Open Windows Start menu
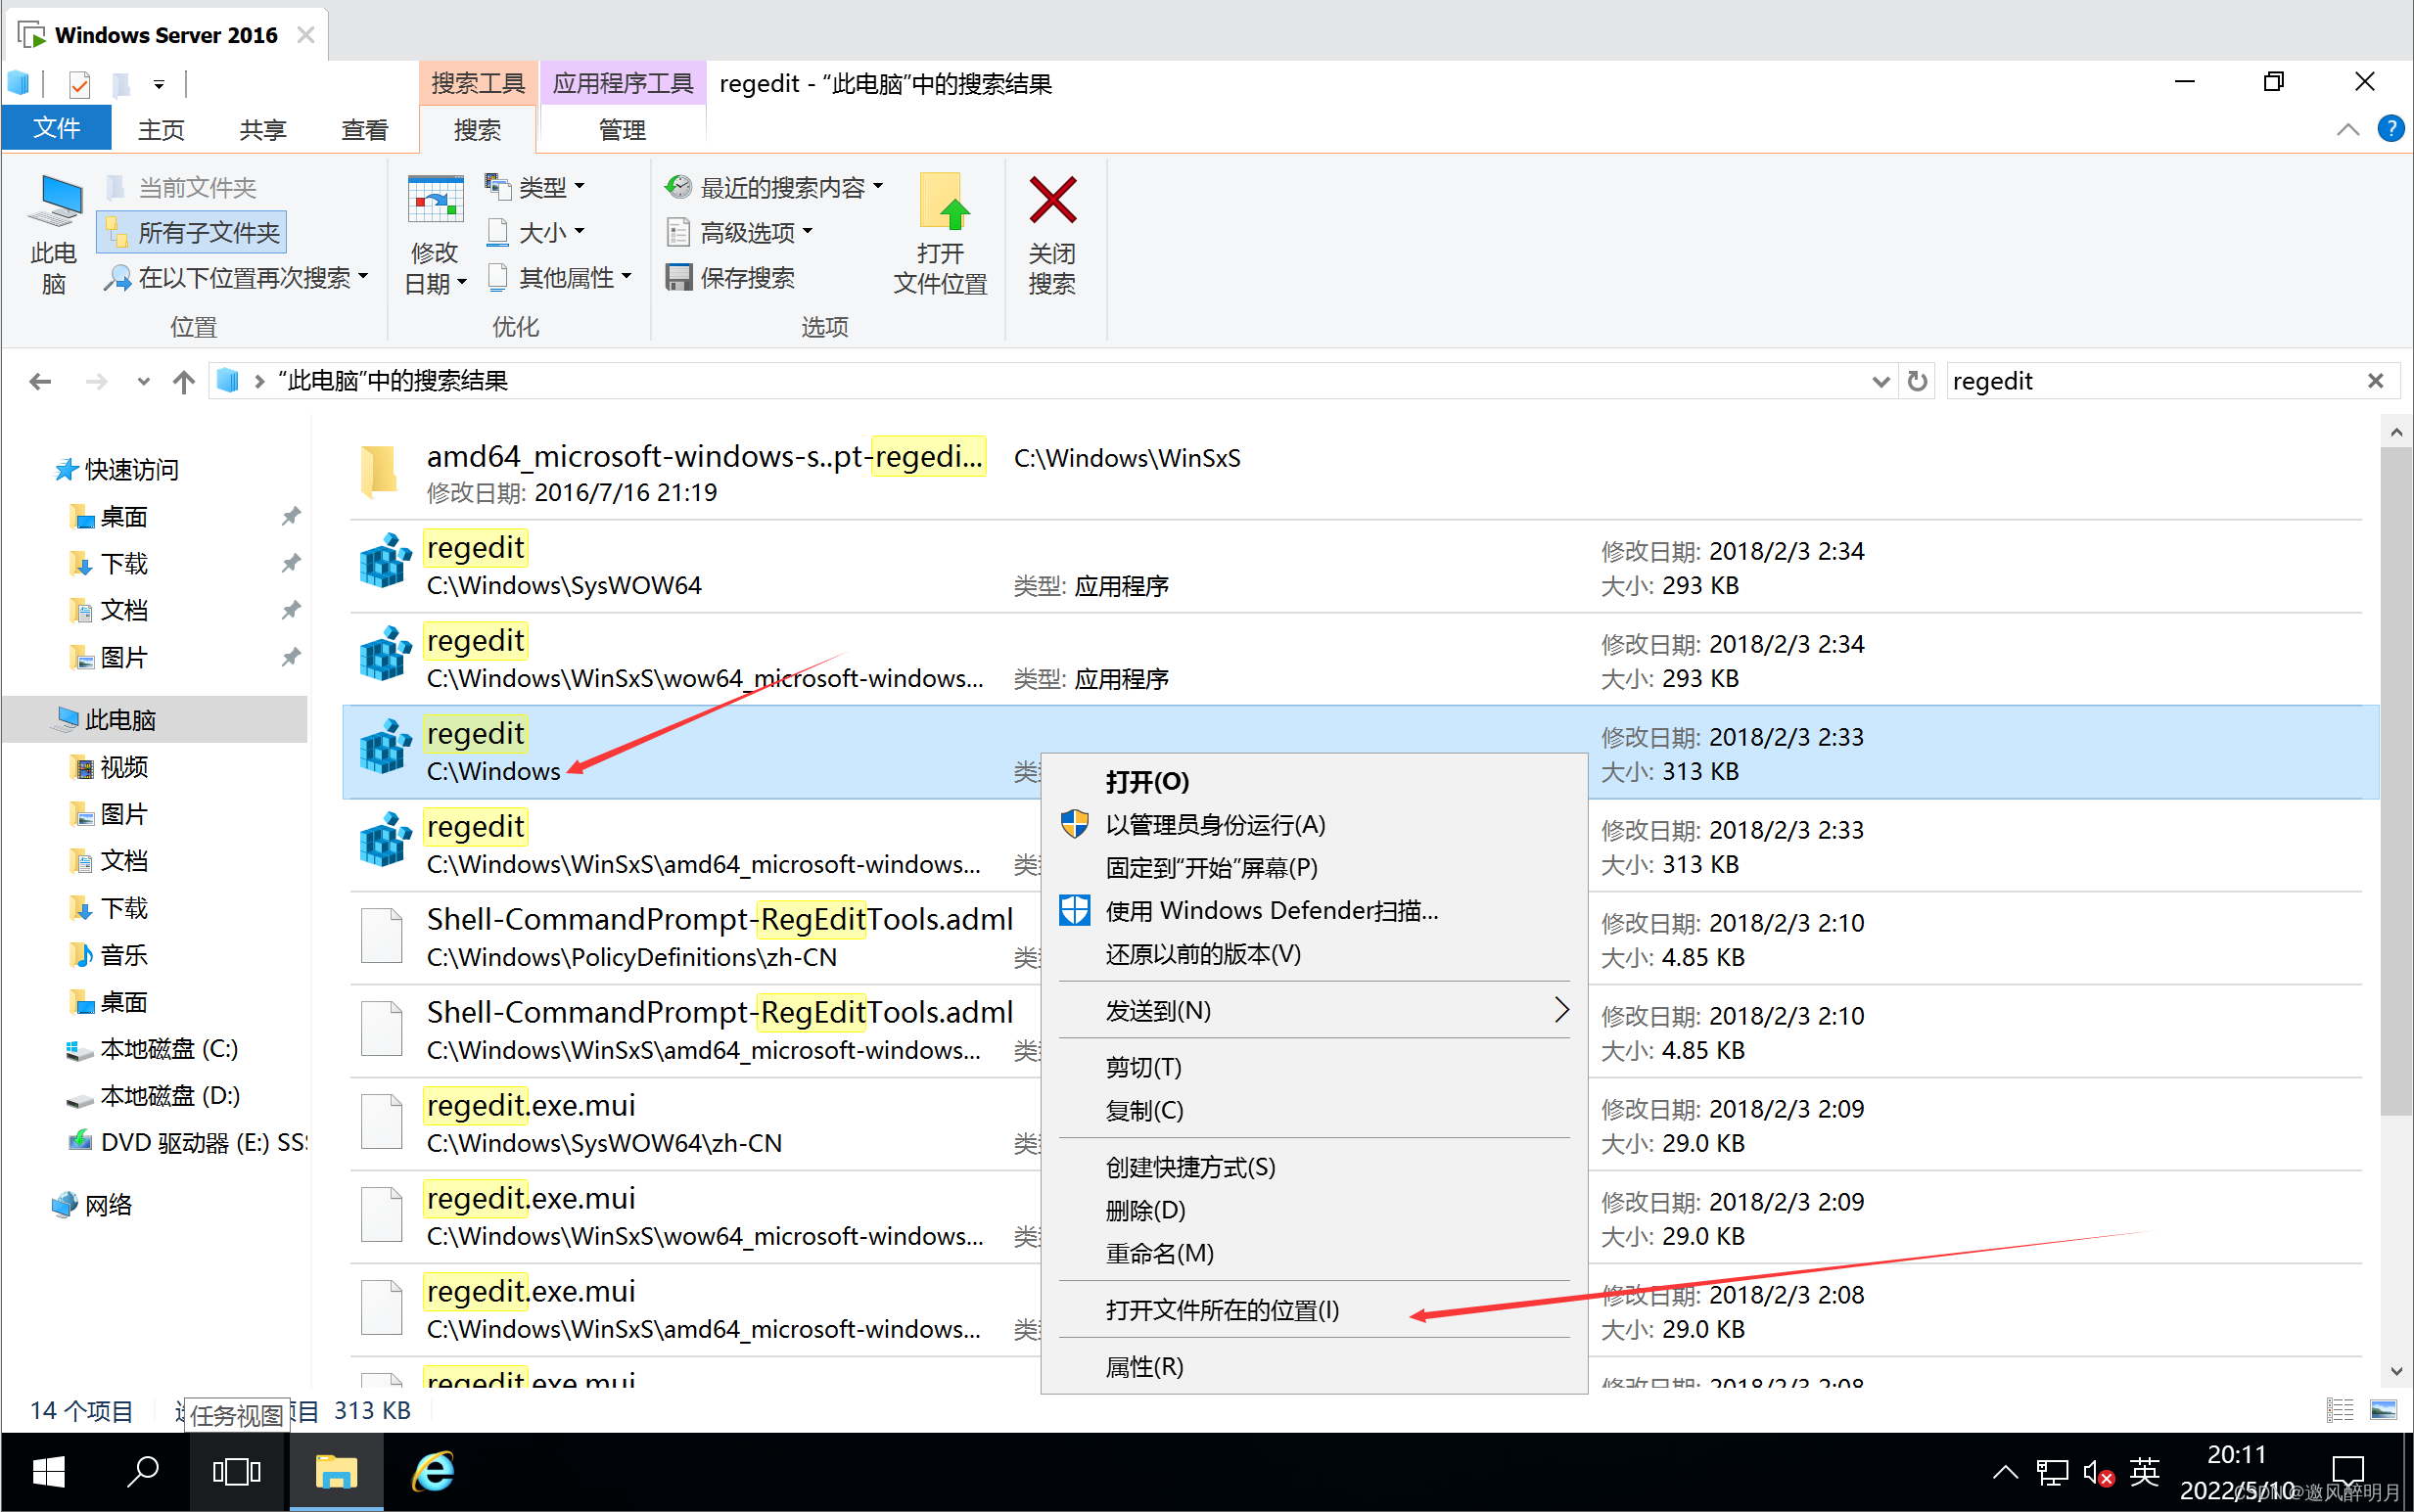Image resolution: width=2414 pixels, height=1512 pixels. [x=48, y=1472]
